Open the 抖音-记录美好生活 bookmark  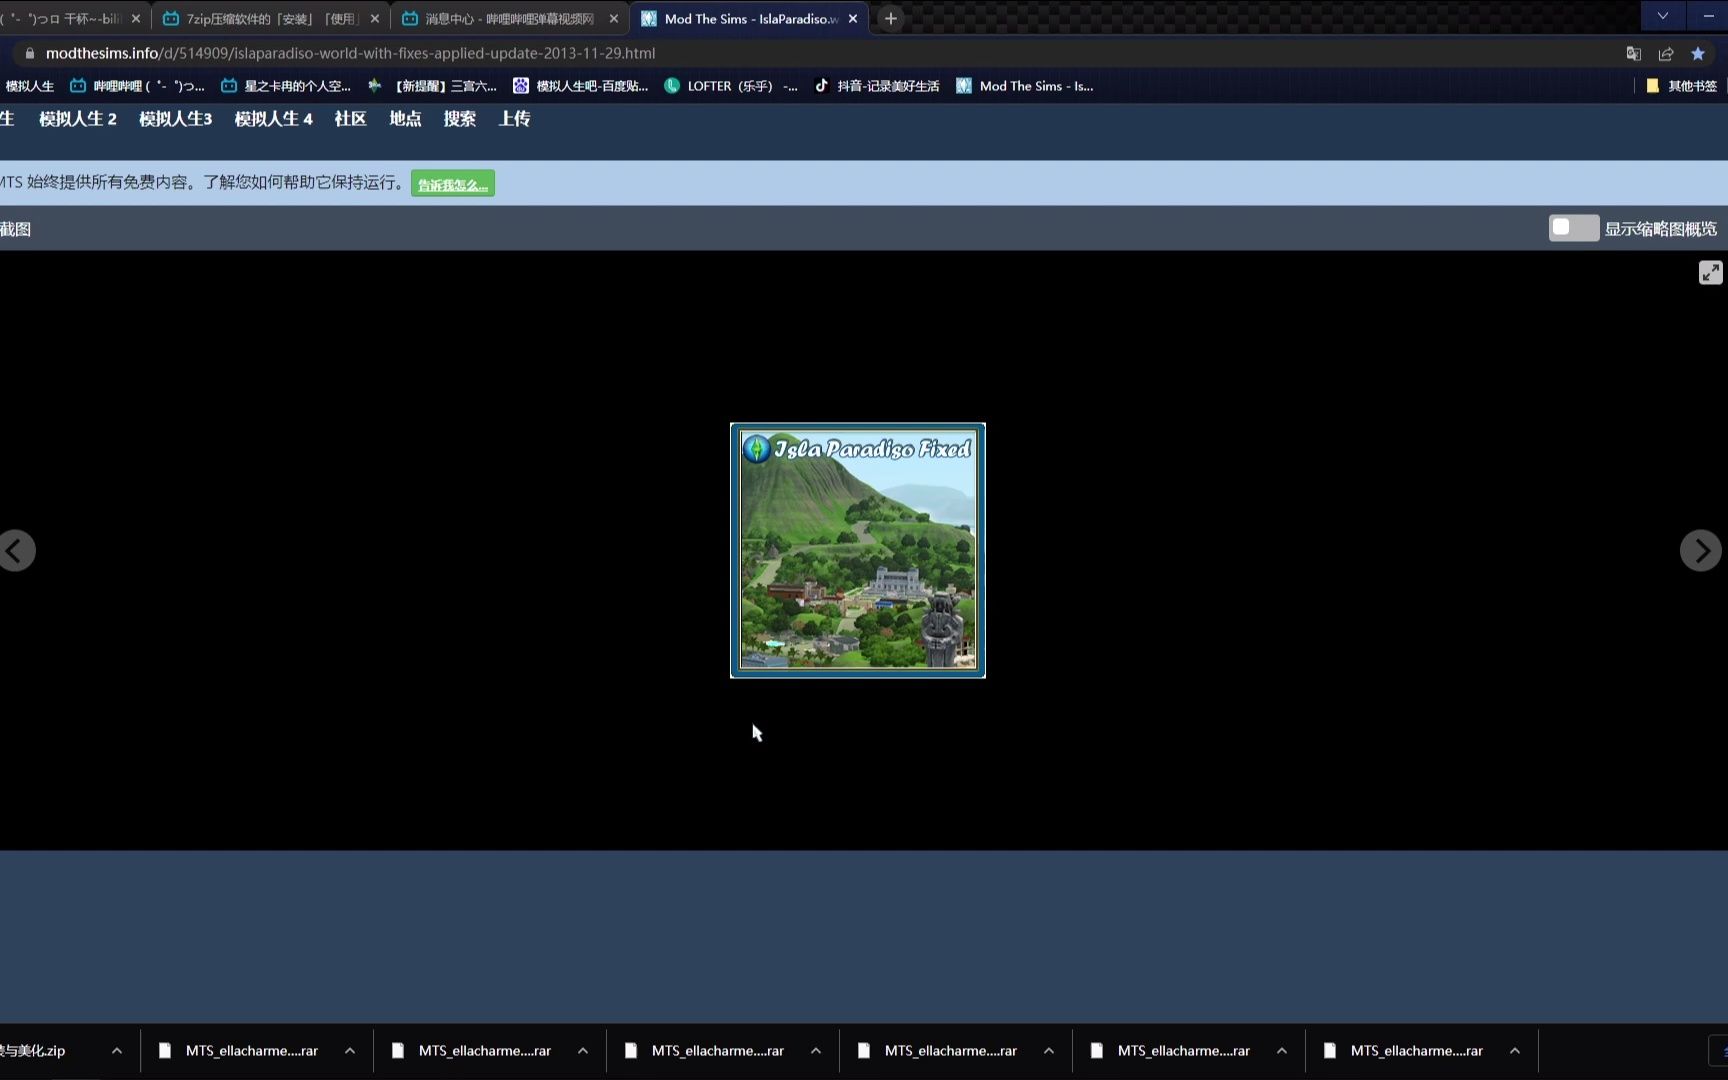click(877, 86)
